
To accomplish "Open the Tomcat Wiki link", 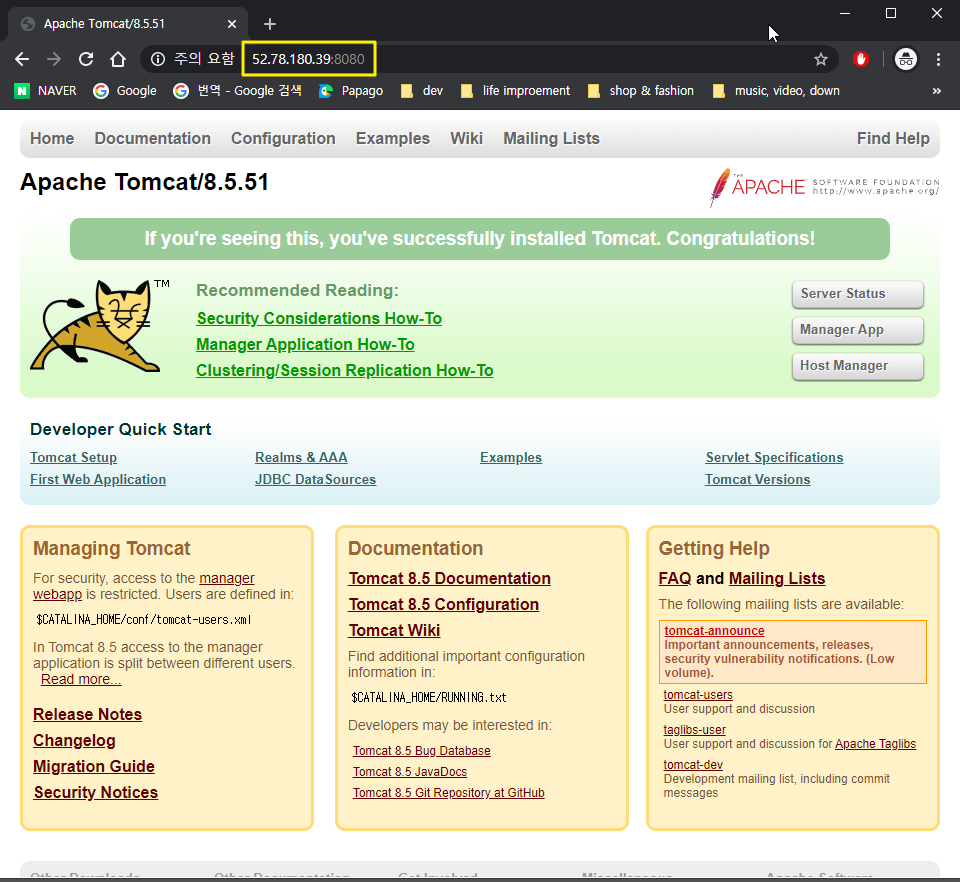I will coord(394,630).
